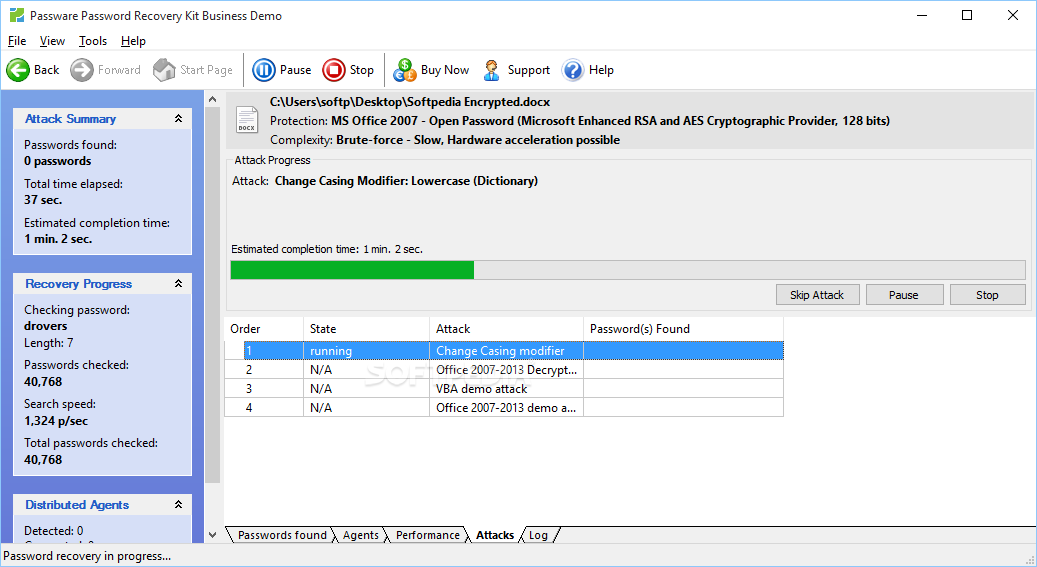The width and height of the screenshot is (1037, 567).
Task: Select the running Change Casing modifier row
Action: pyautogui.click(x=504, y=351)
